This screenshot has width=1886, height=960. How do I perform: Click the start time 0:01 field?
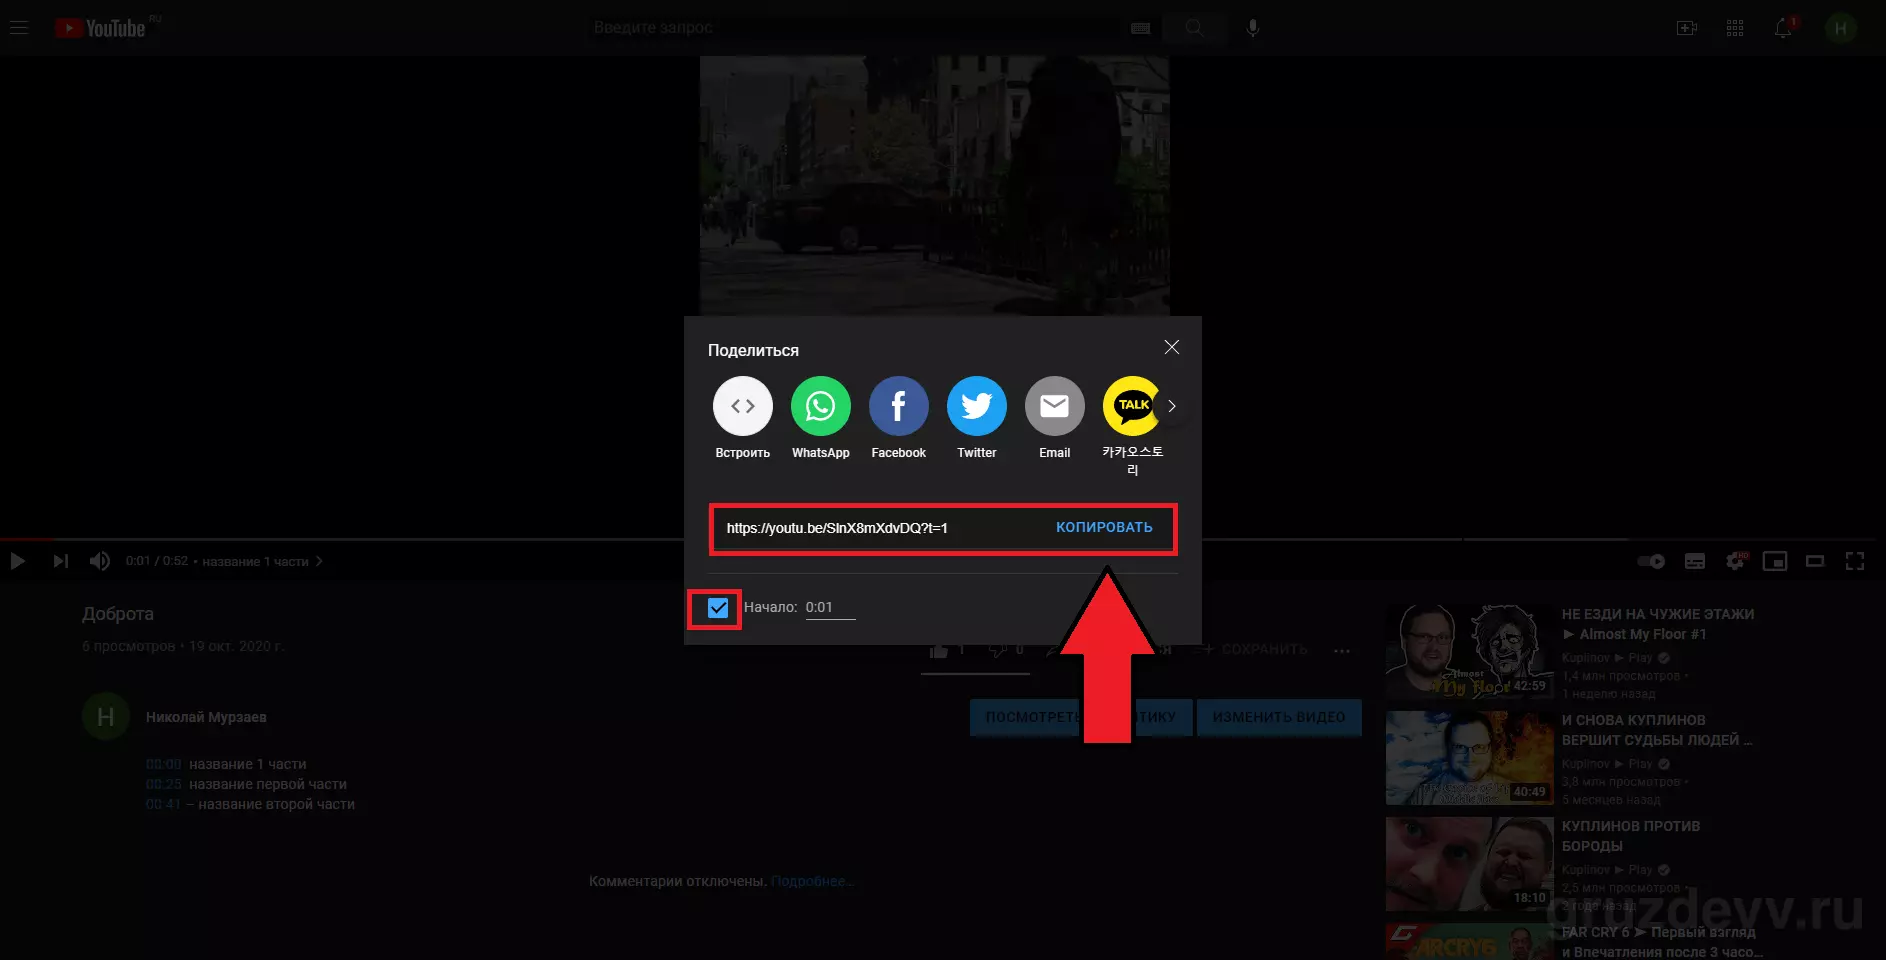[x=830, y=607]
